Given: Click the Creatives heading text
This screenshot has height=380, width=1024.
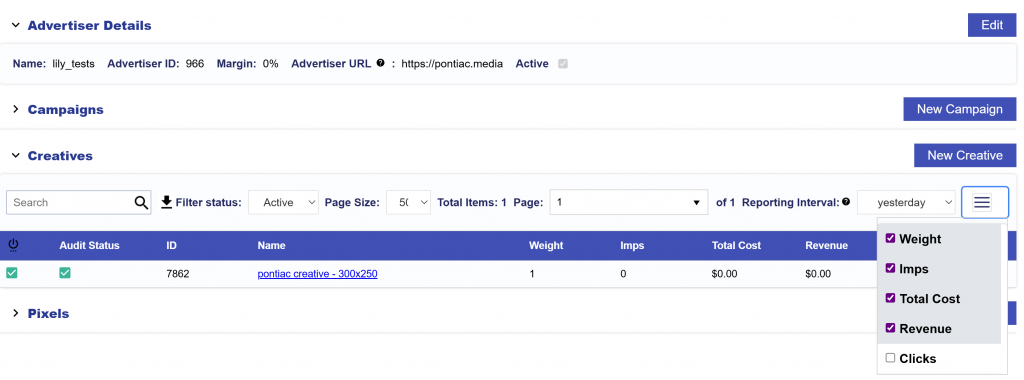Looking at the screenshot, I should tap(60, 155).
